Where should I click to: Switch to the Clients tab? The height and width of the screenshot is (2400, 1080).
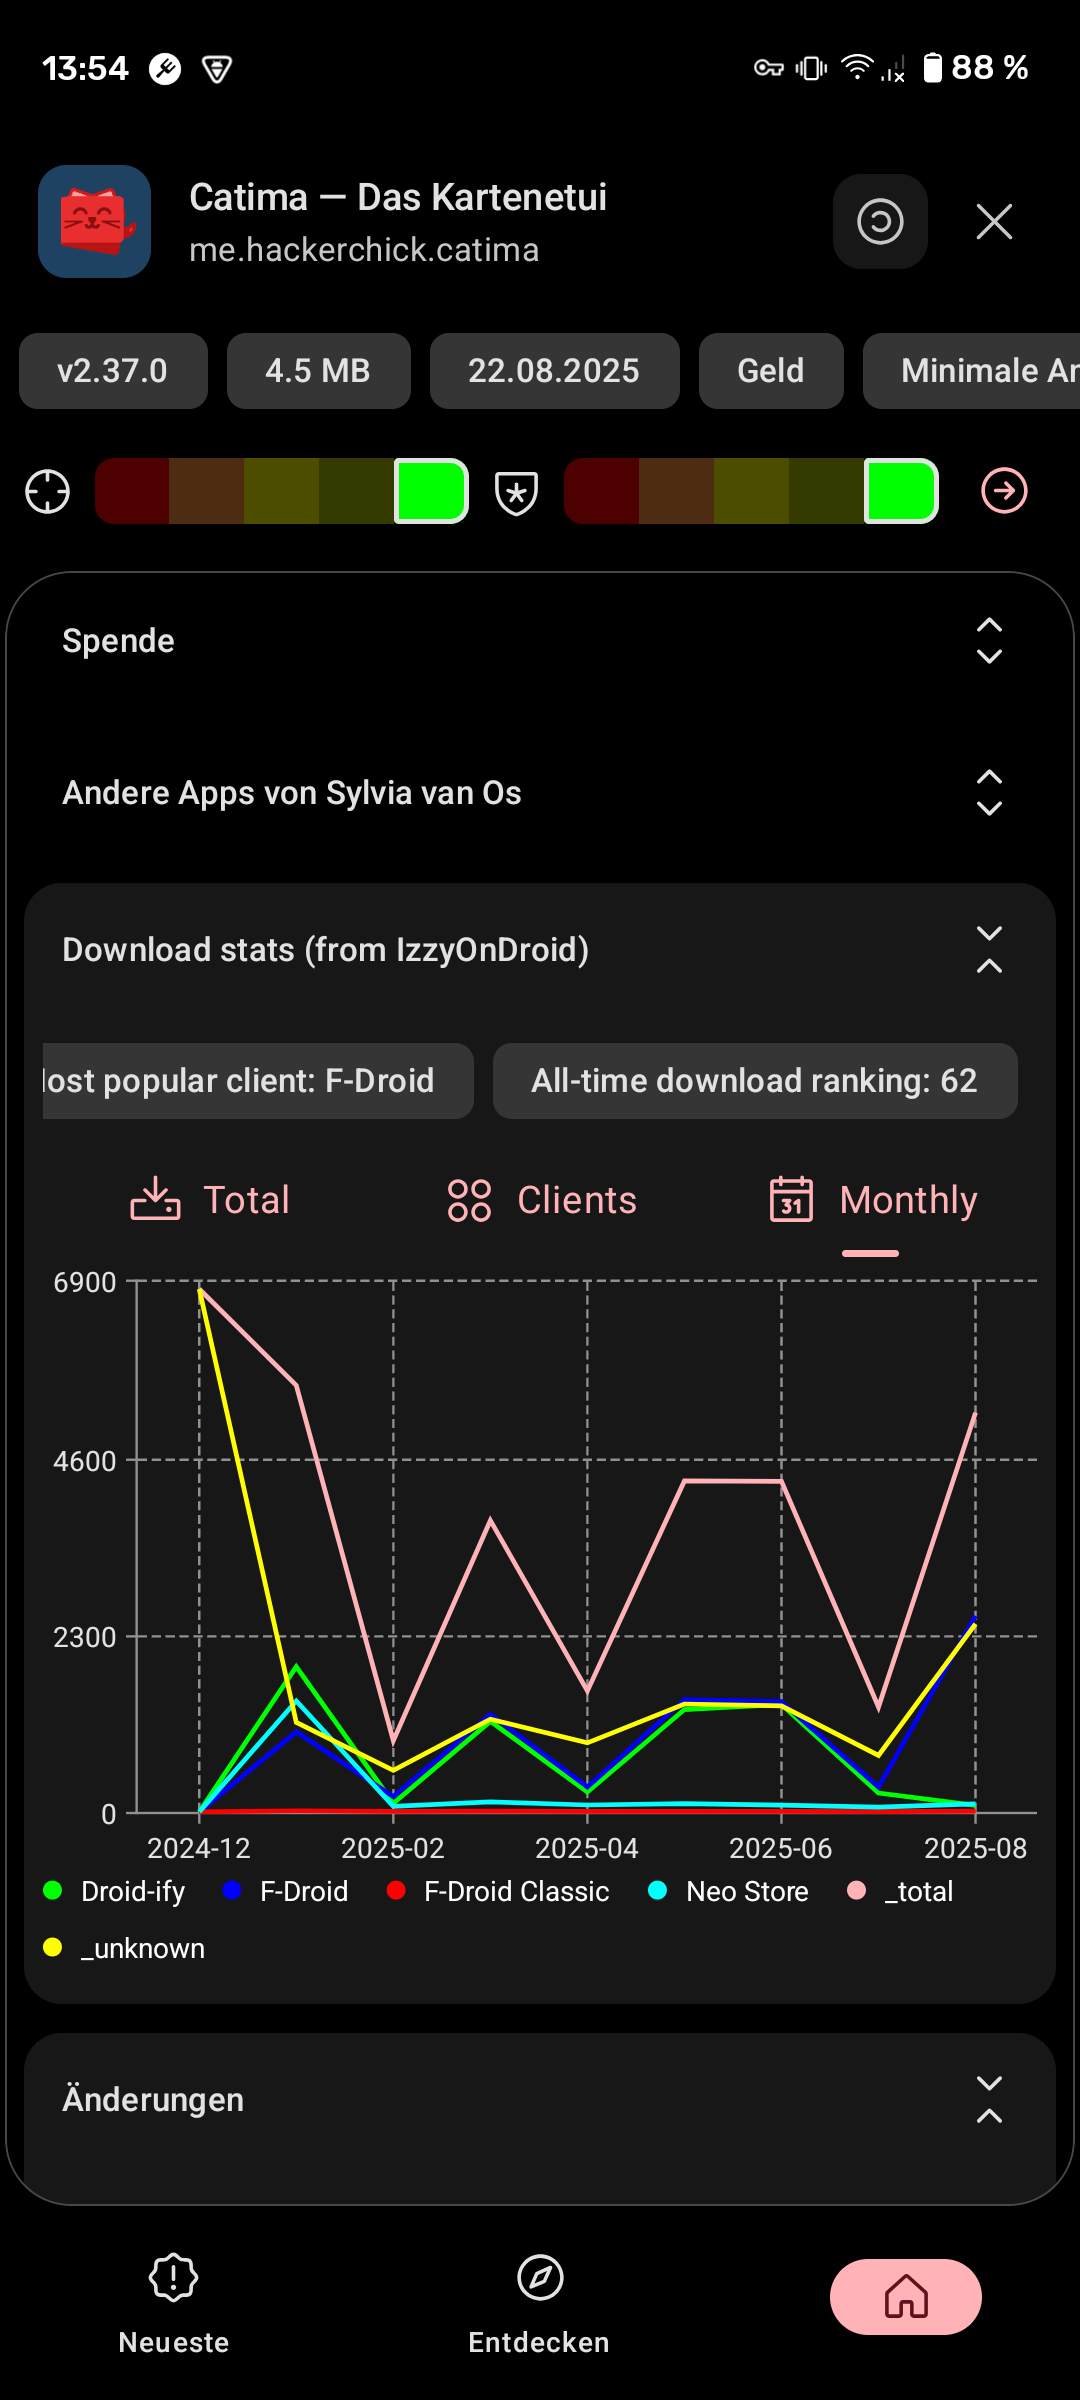tap(541, 1200)
